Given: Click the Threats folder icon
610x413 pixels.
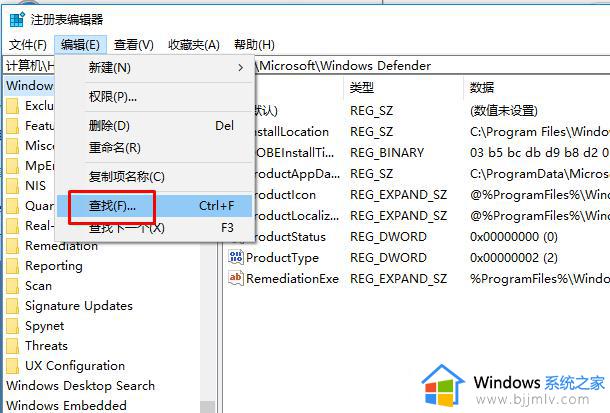Looking at the screenshot, I should 12,346.
